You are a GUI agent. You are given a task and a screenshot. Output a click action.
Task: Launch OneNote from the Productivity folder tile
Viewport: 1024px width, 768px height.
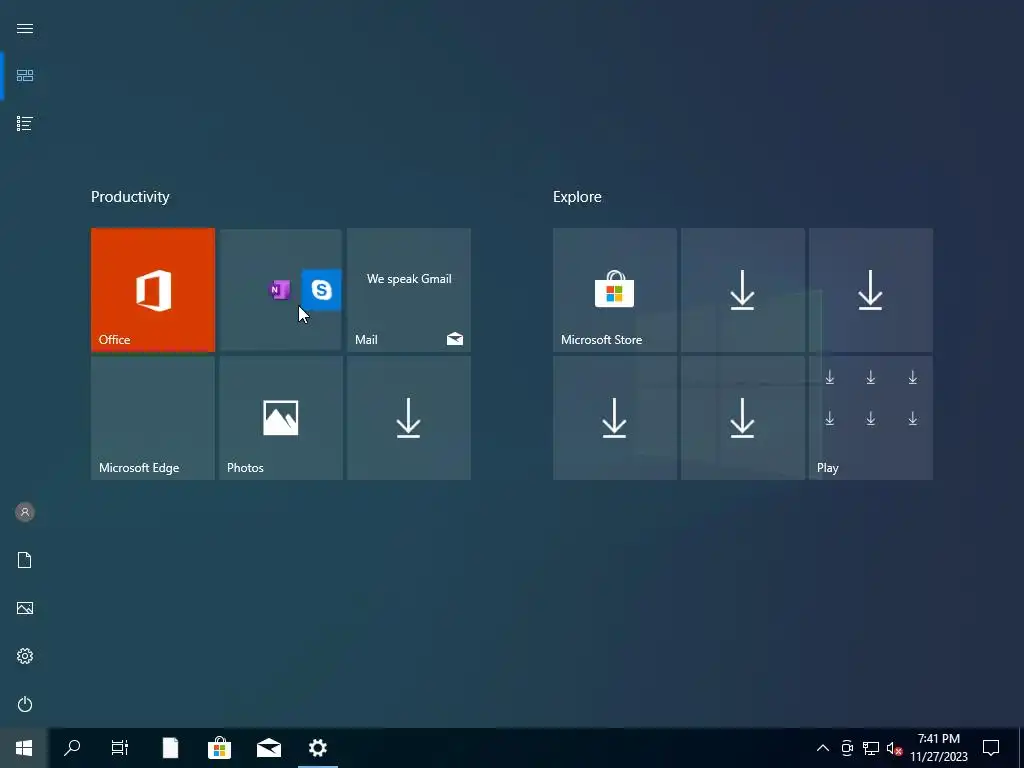click(x=280, y=289)
